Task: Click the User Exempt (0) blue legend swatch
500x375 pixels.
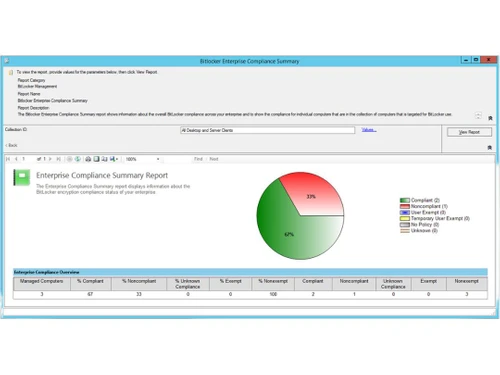Action: point(405,212)
